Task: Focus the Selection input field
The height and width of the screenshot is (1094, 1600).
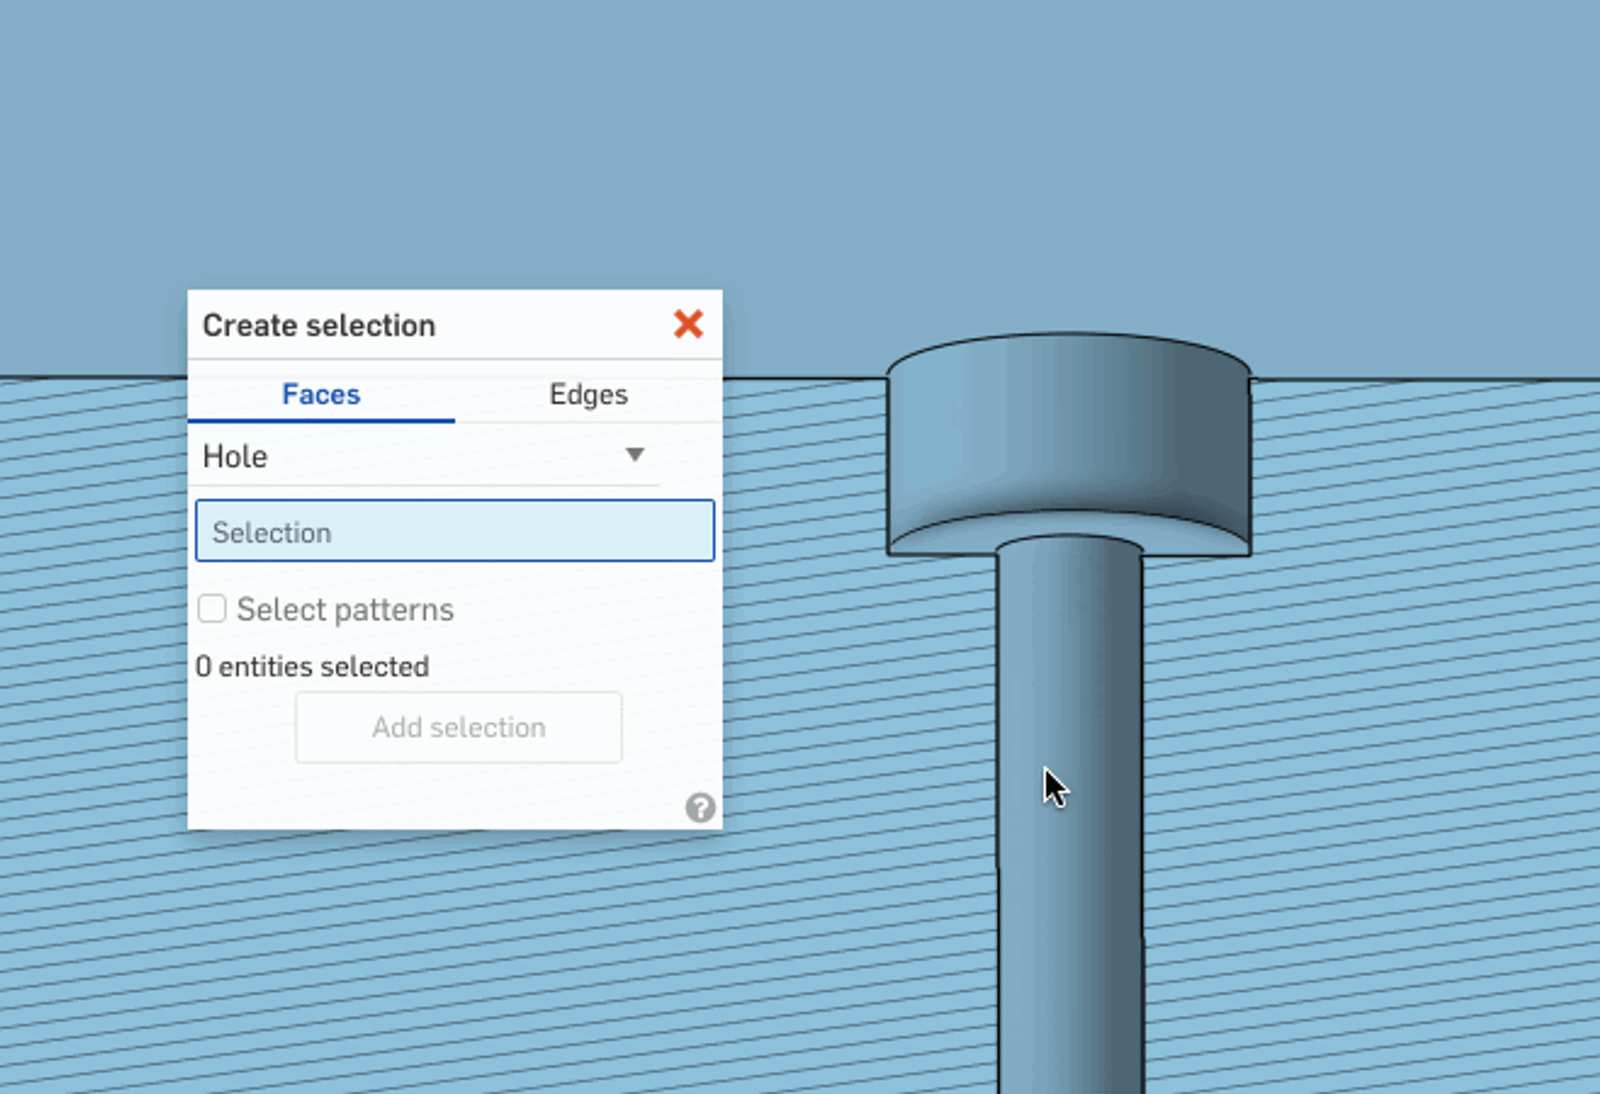Action: click(x=455, y=531)
